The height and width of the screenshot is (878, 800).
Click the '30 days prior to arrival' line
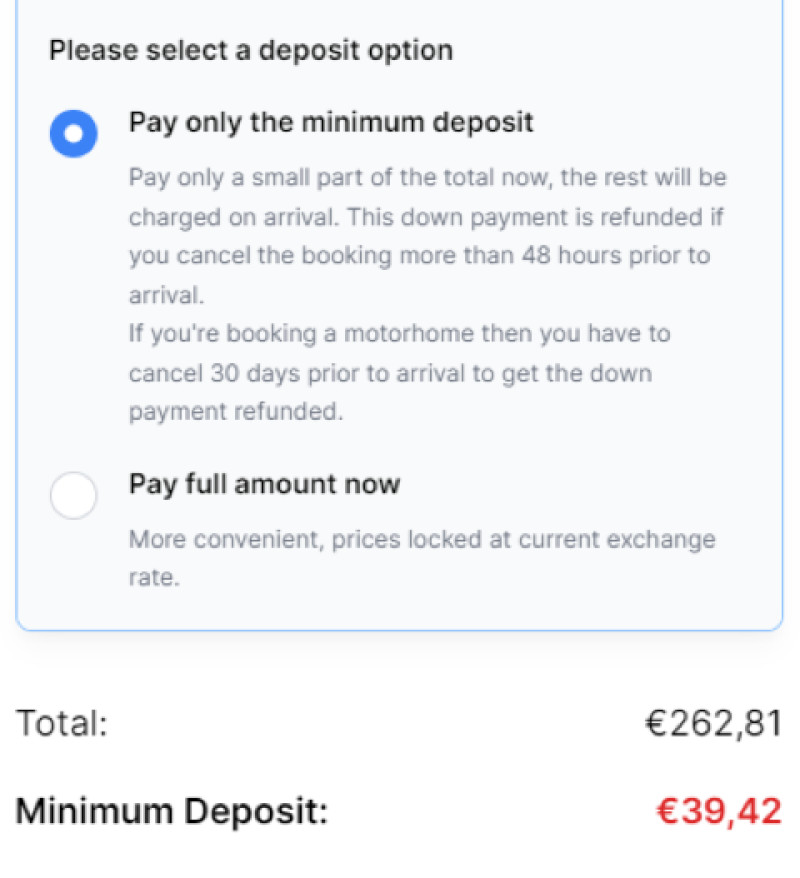(x=390, y=374)
